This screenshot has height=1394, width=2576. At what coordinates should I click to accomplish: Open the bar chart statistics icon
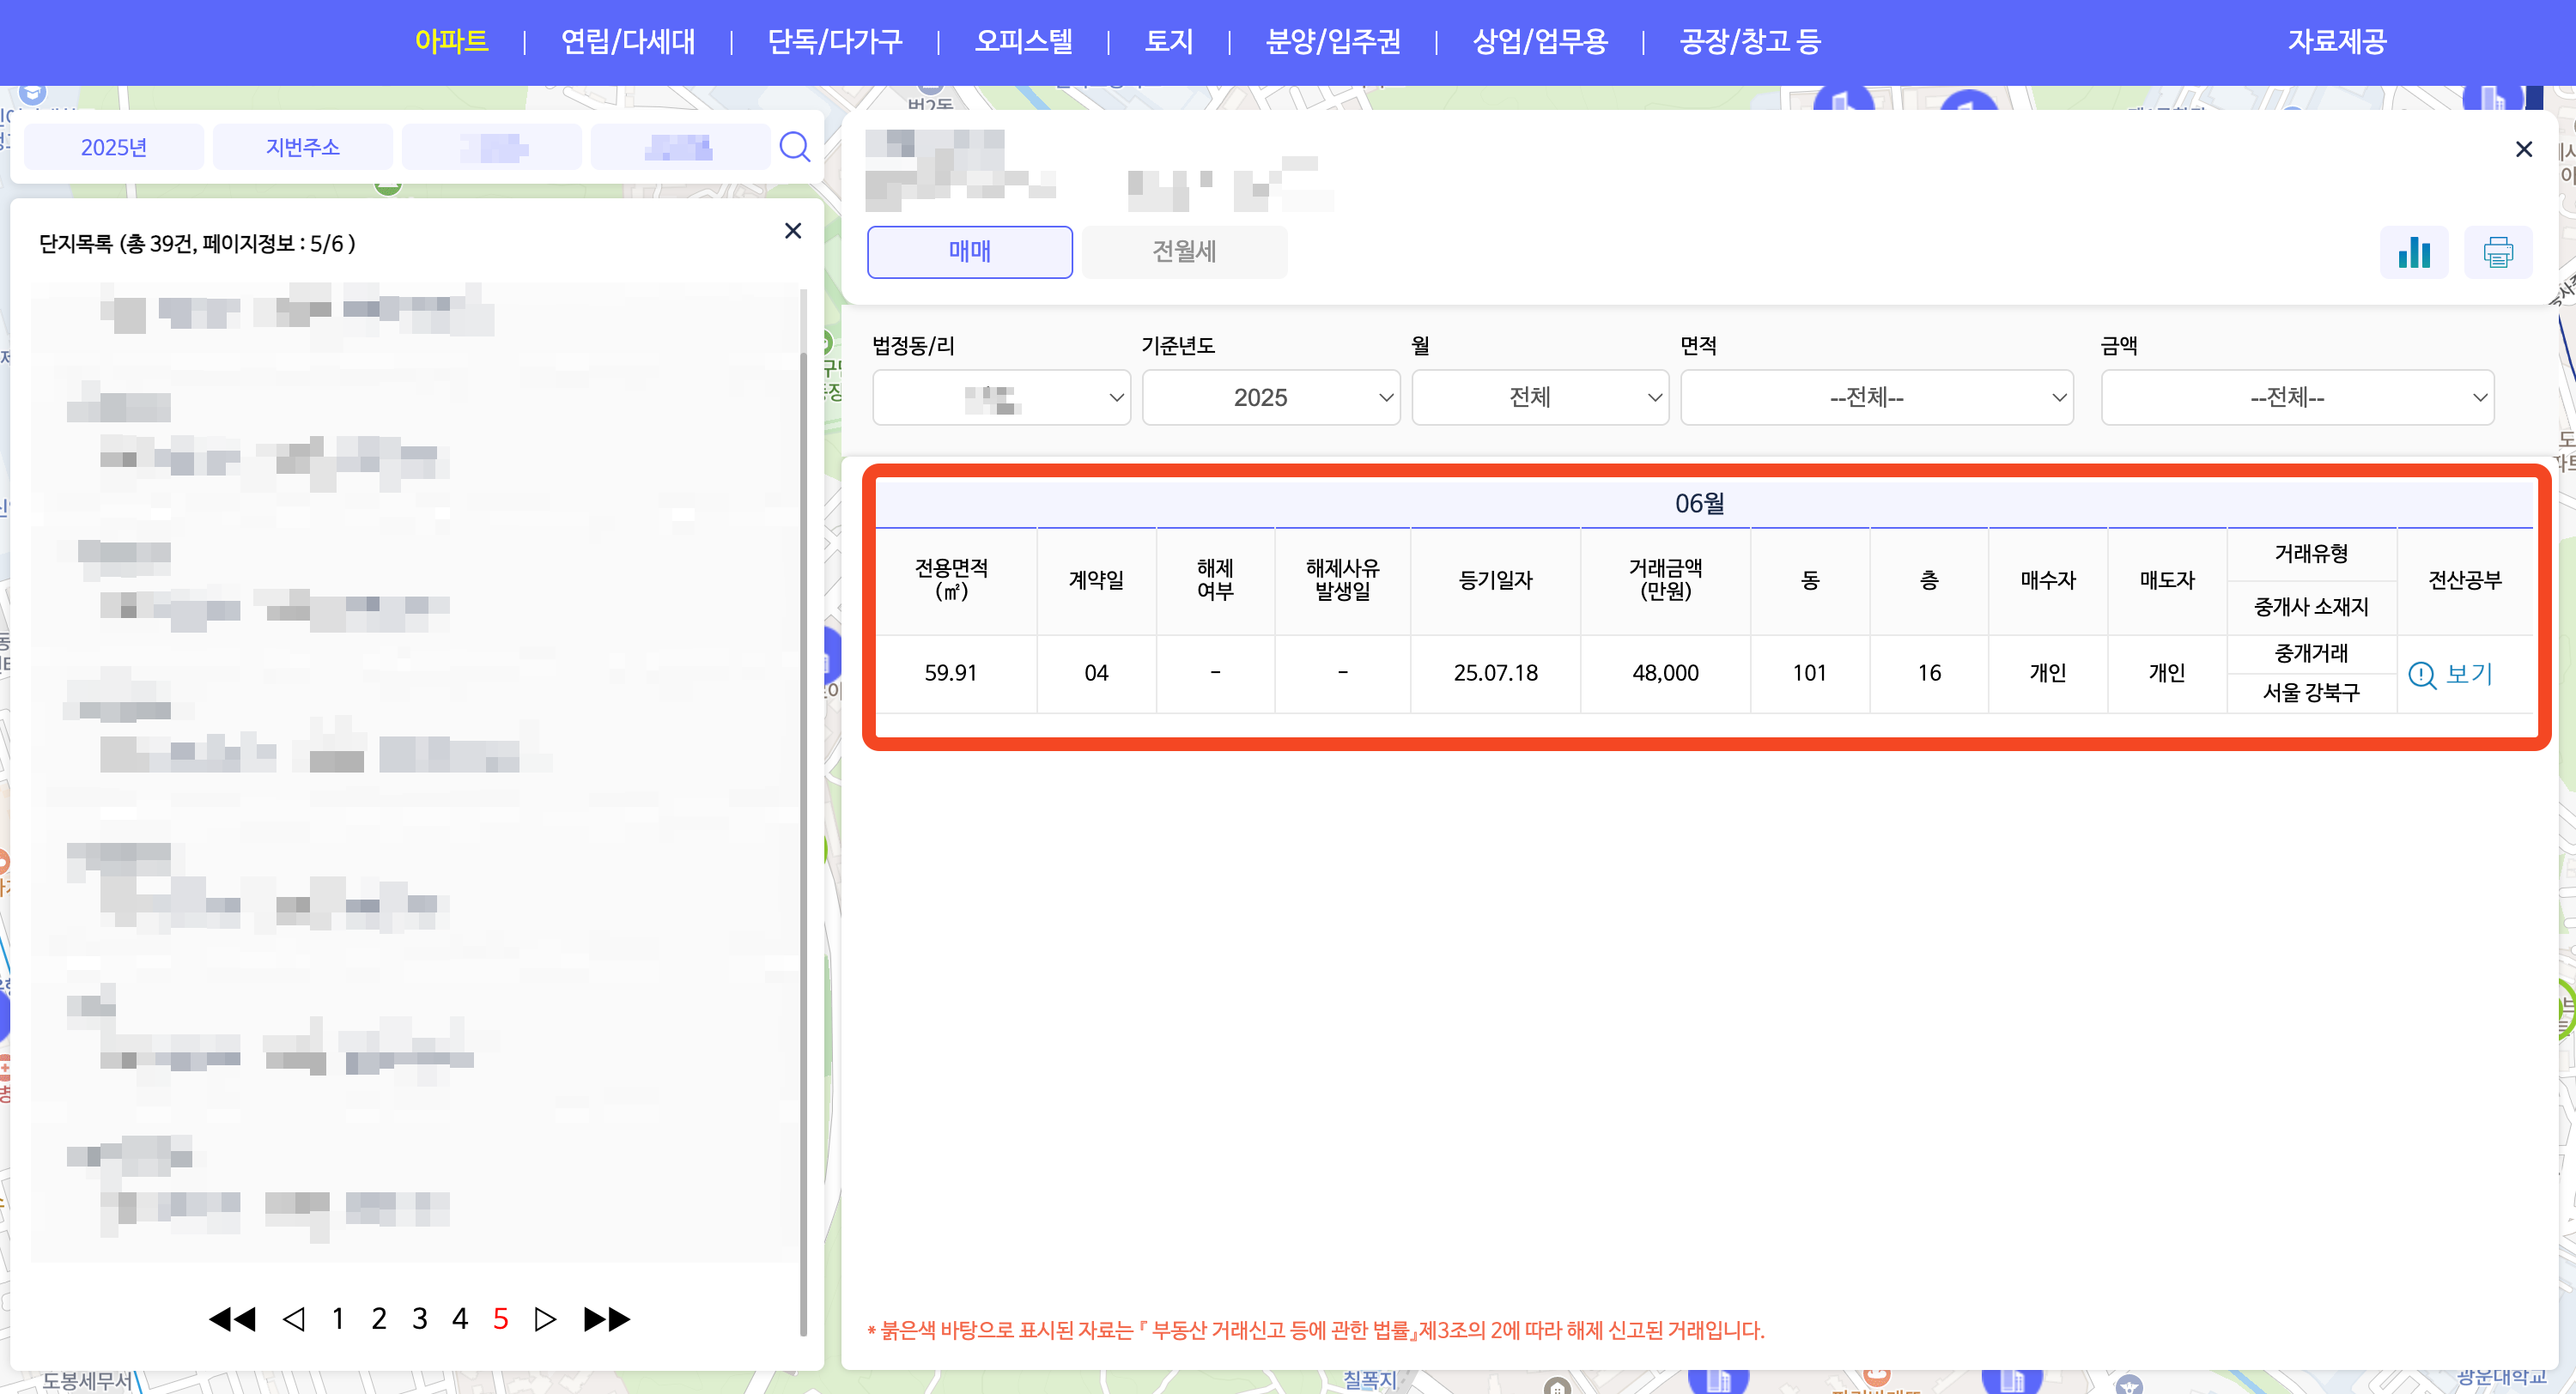(2413, 252)
